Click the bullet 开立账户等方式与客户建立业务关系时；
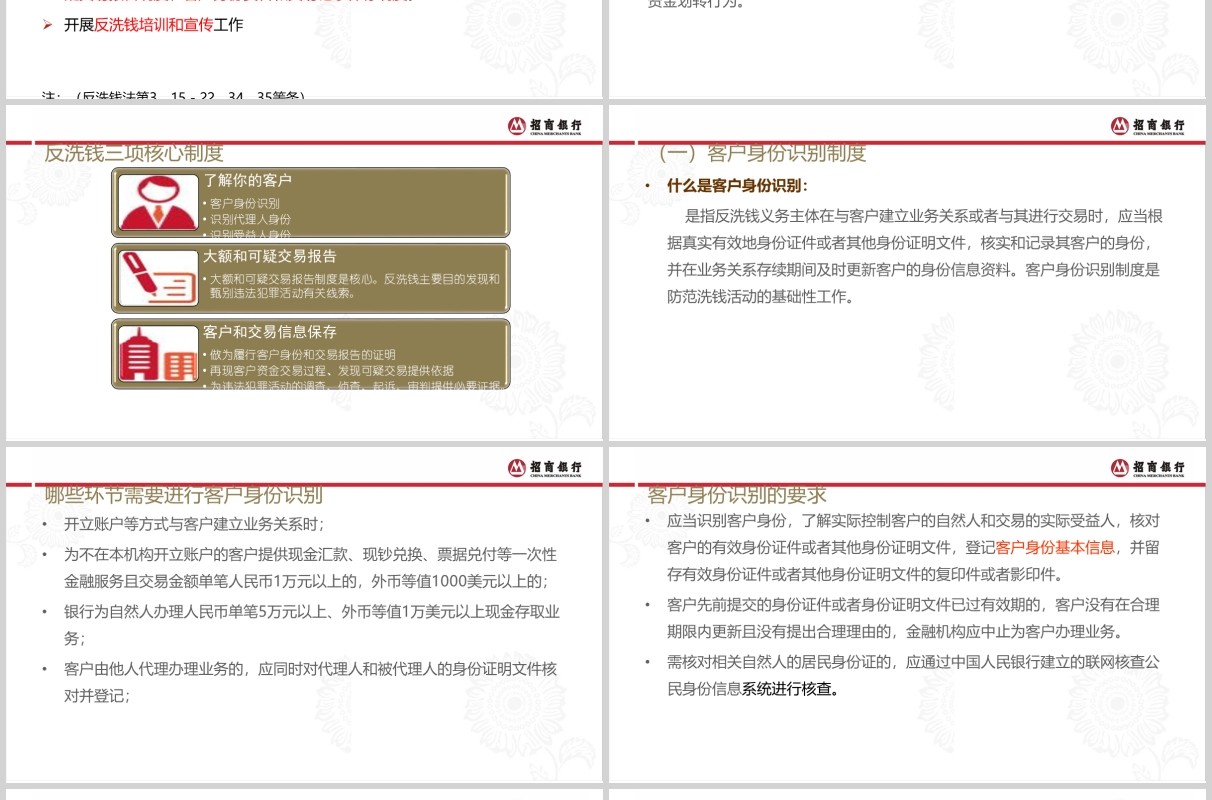1212x800 pixels. (x=194, y=524)
